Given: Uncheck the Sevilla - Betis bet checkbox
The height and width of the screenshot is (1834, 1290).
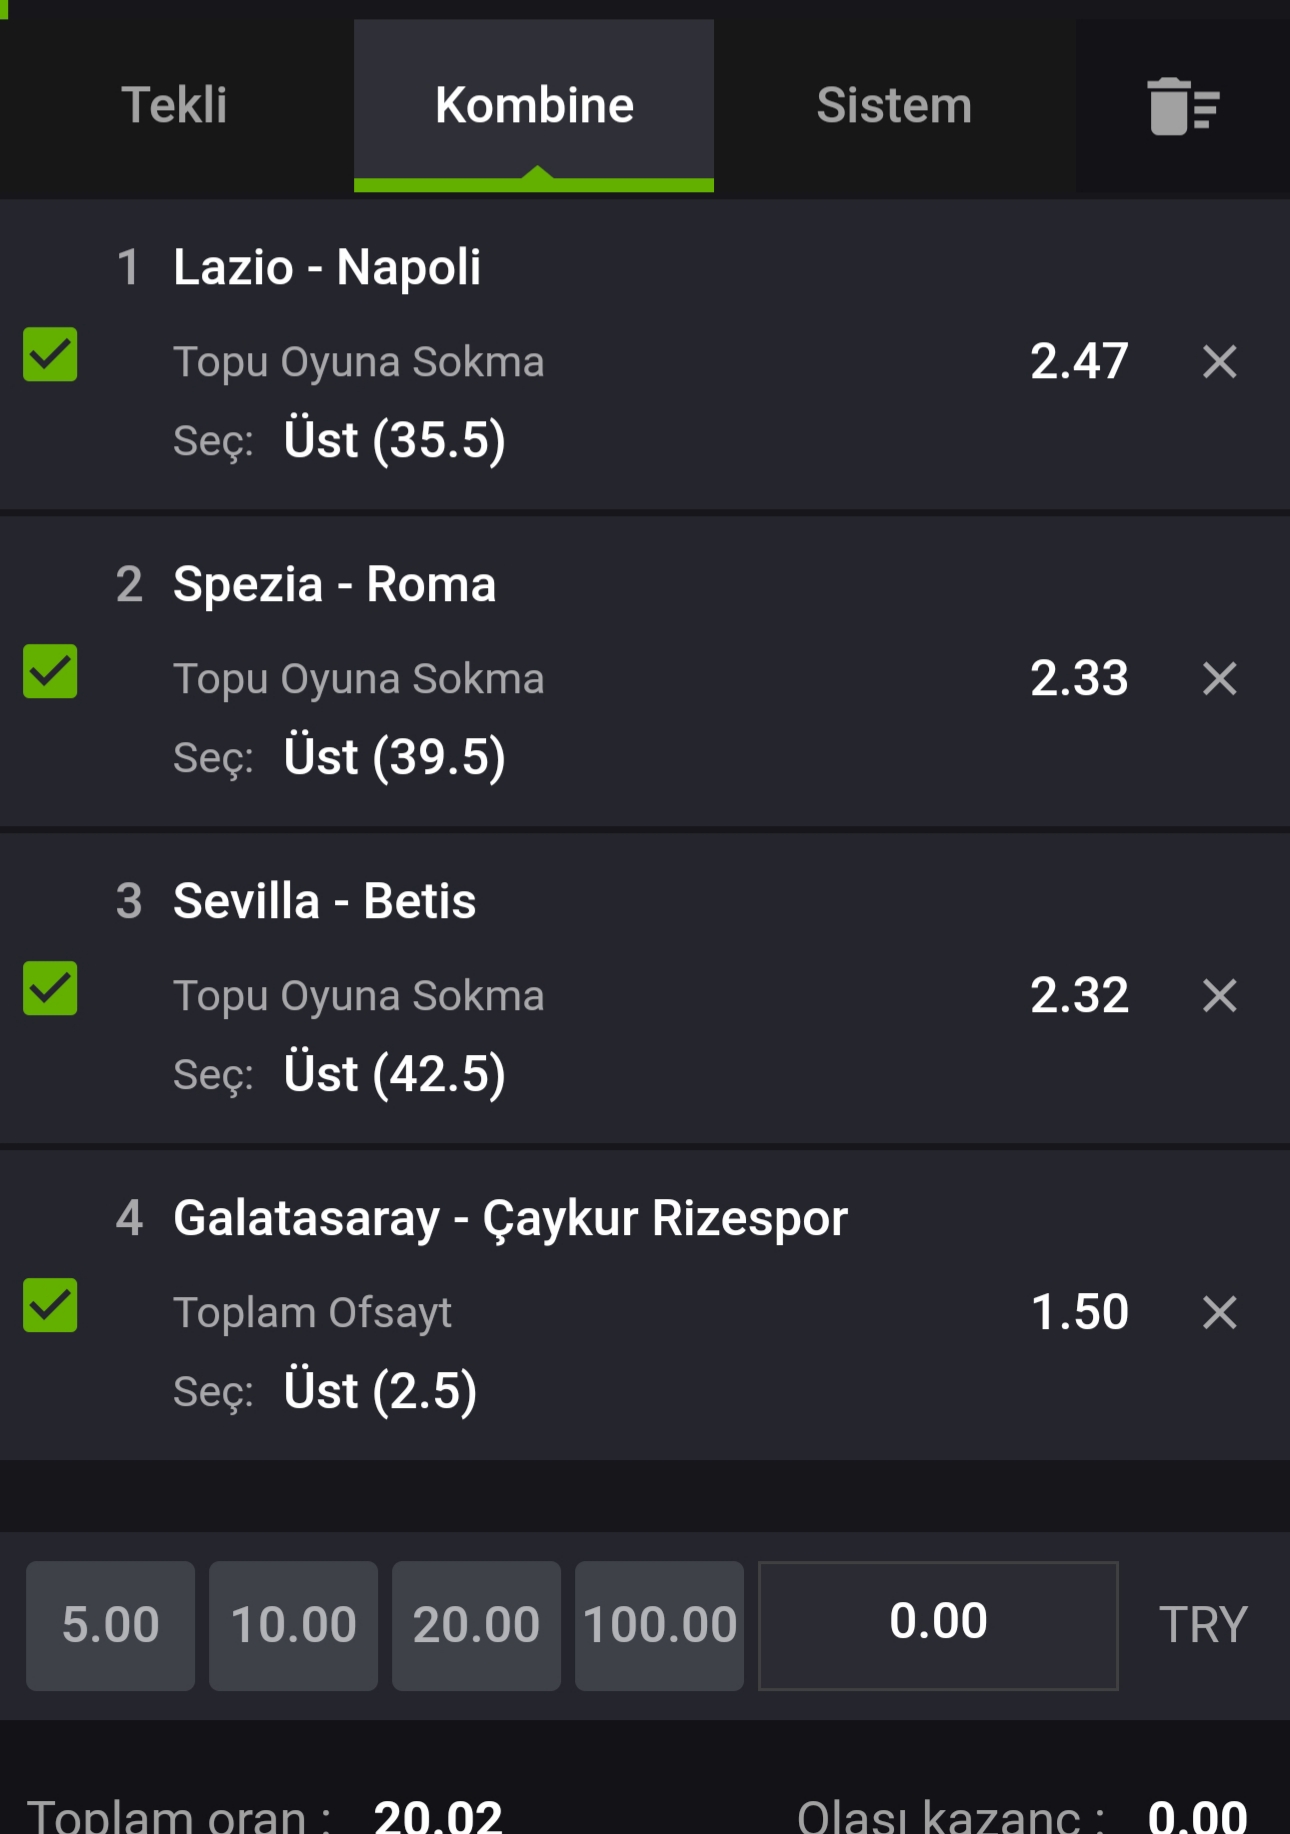Looking at the screenshot, I should click(x=50, y=988).
